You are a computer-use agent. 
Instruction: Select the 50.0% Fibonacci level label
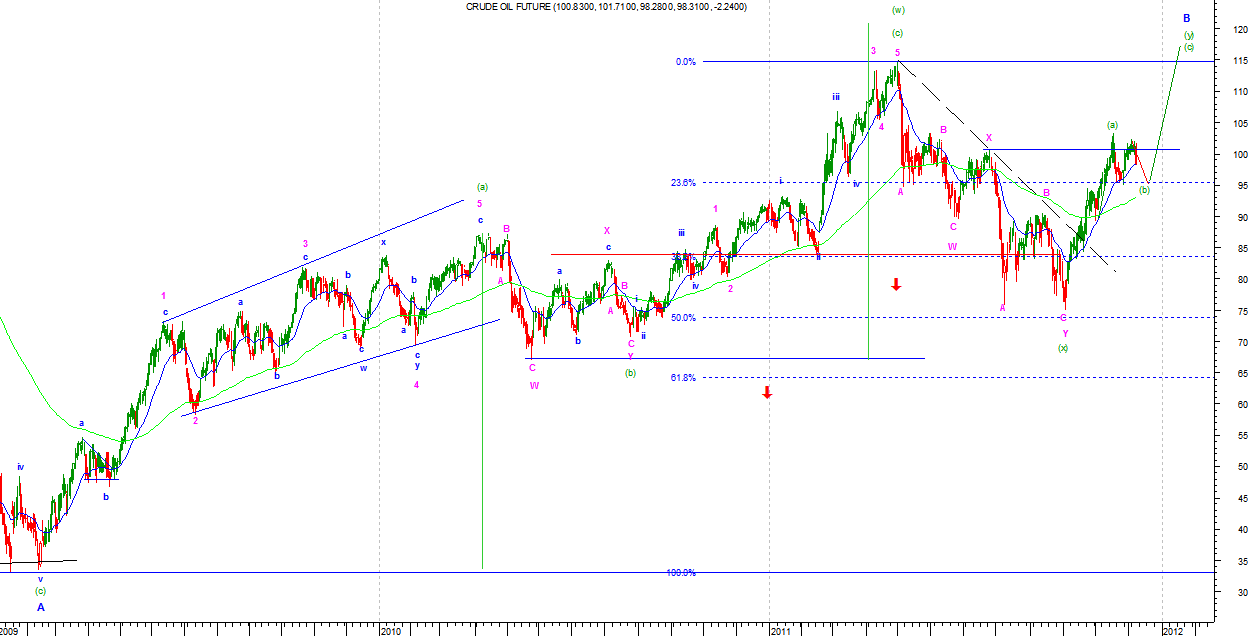683,318
